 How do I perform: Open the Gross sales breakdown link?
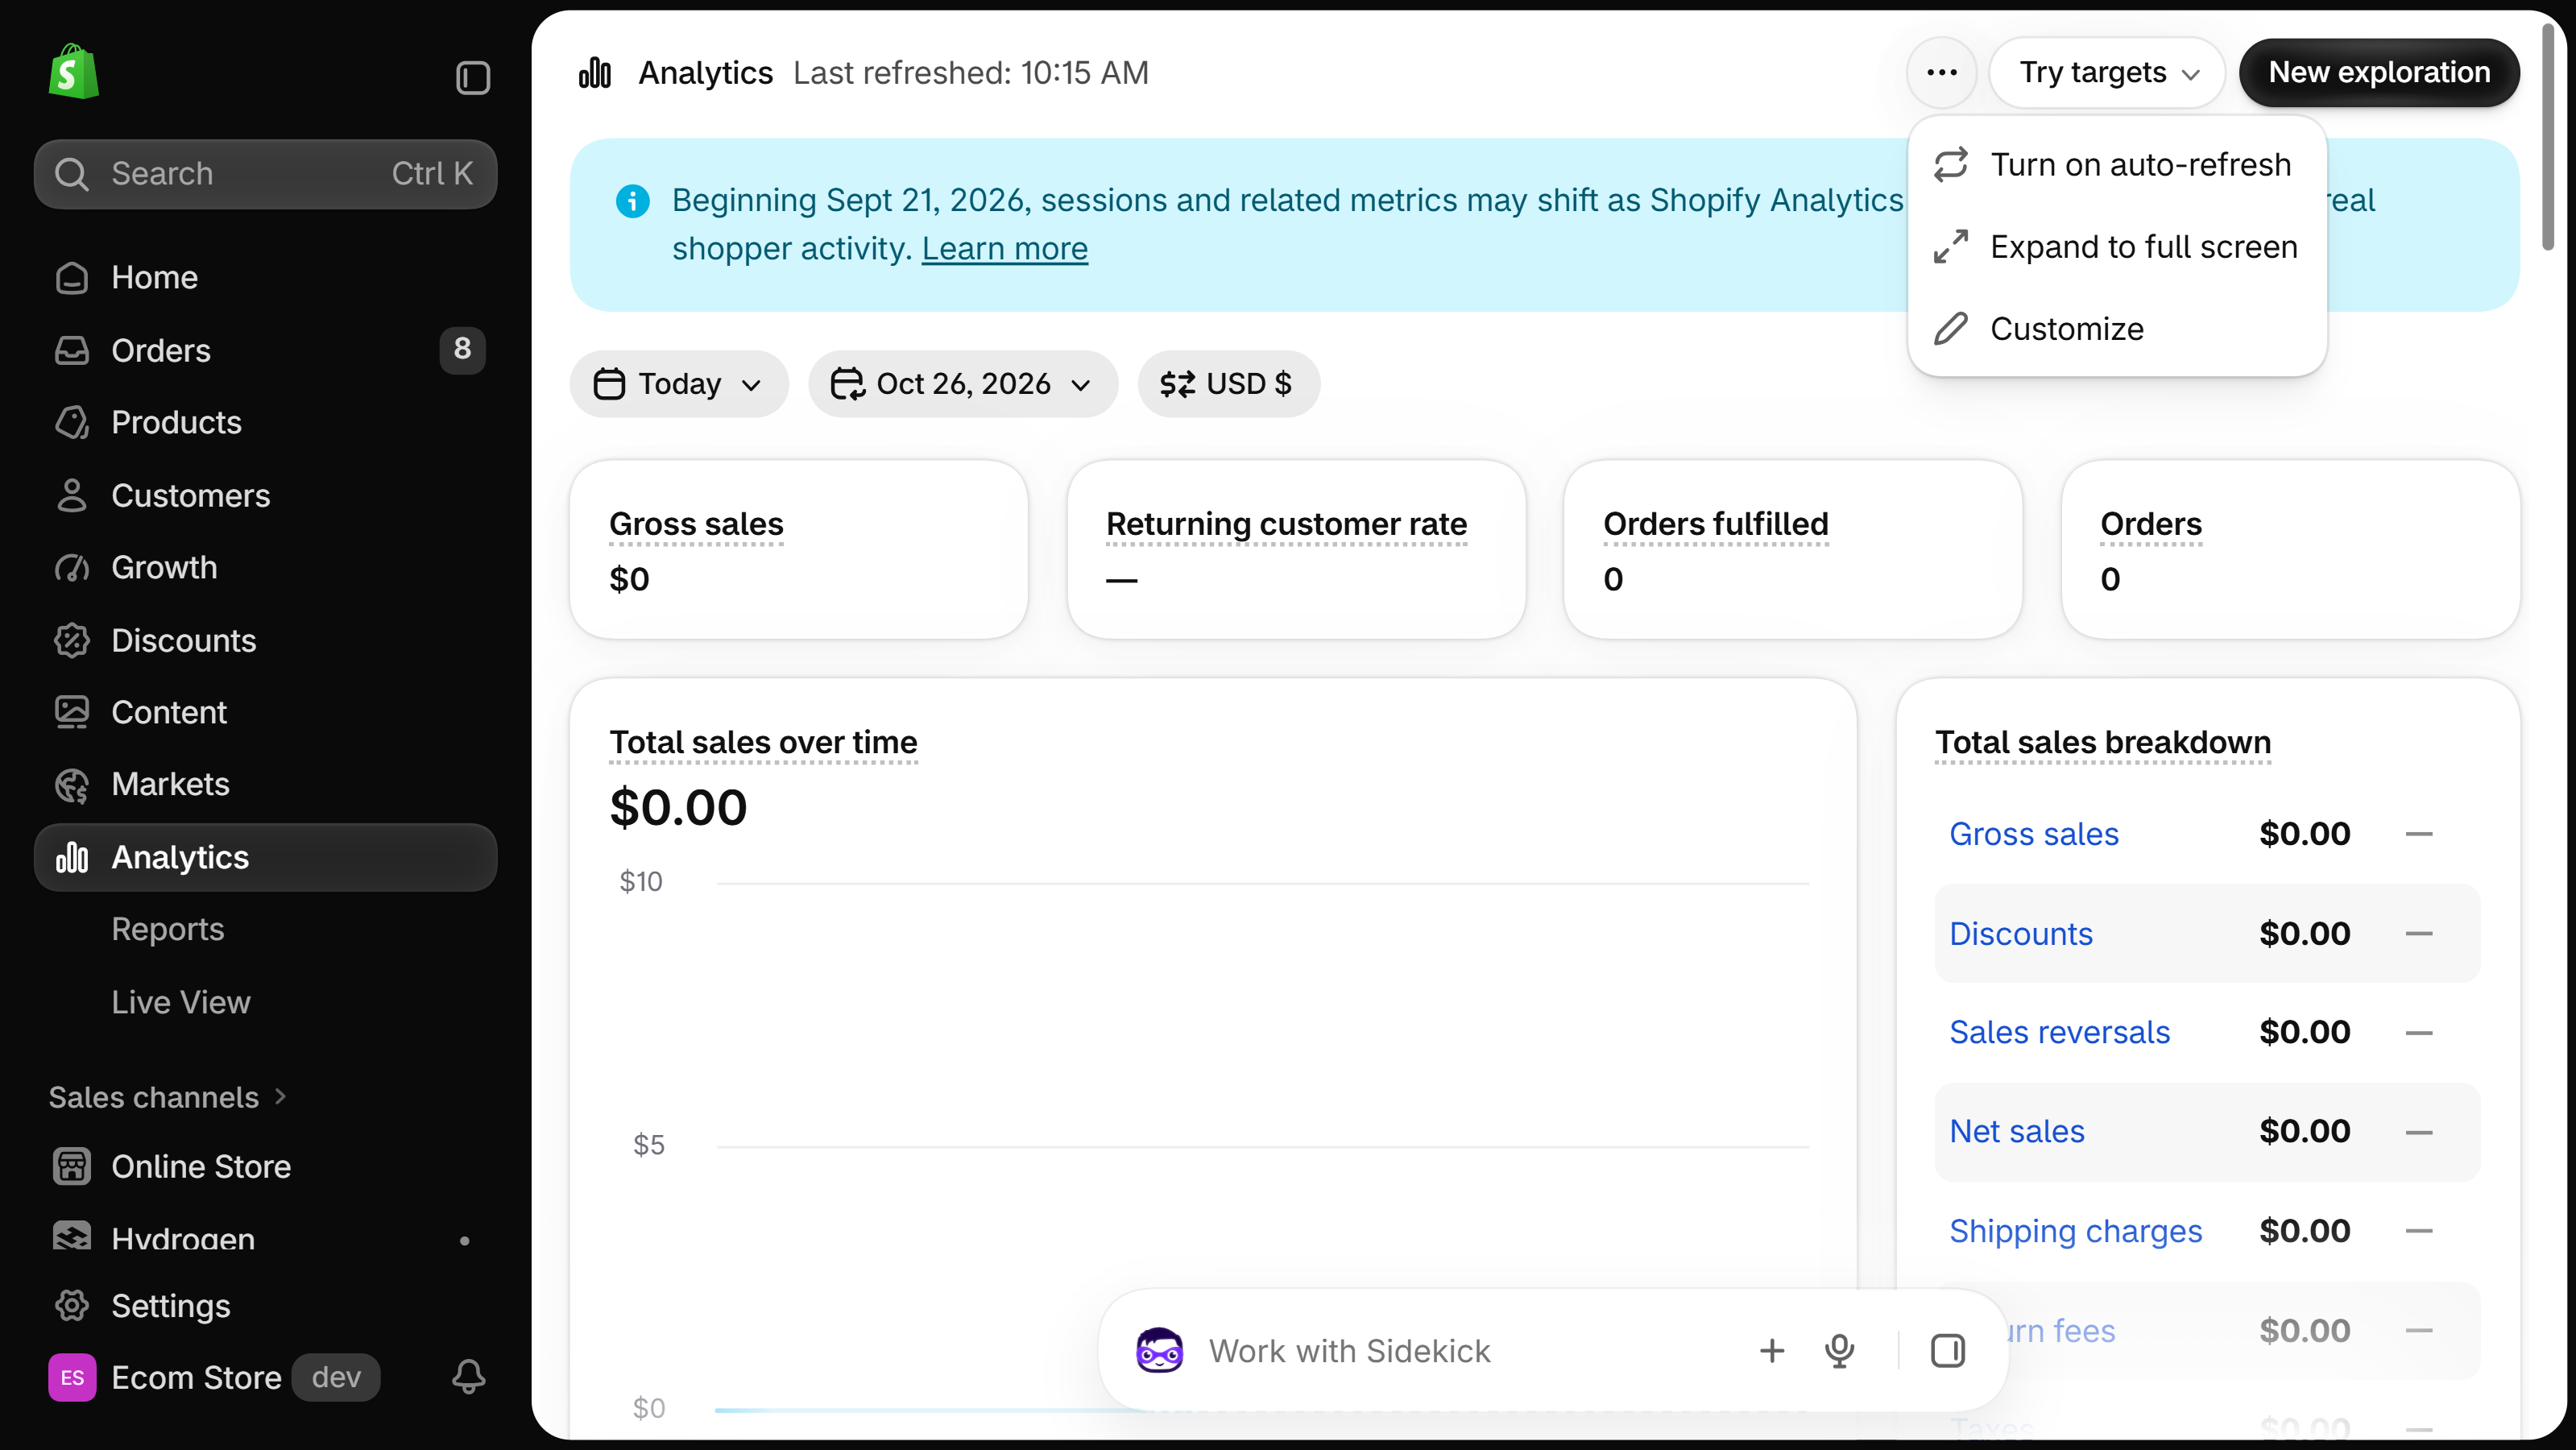click(2033, 834)
